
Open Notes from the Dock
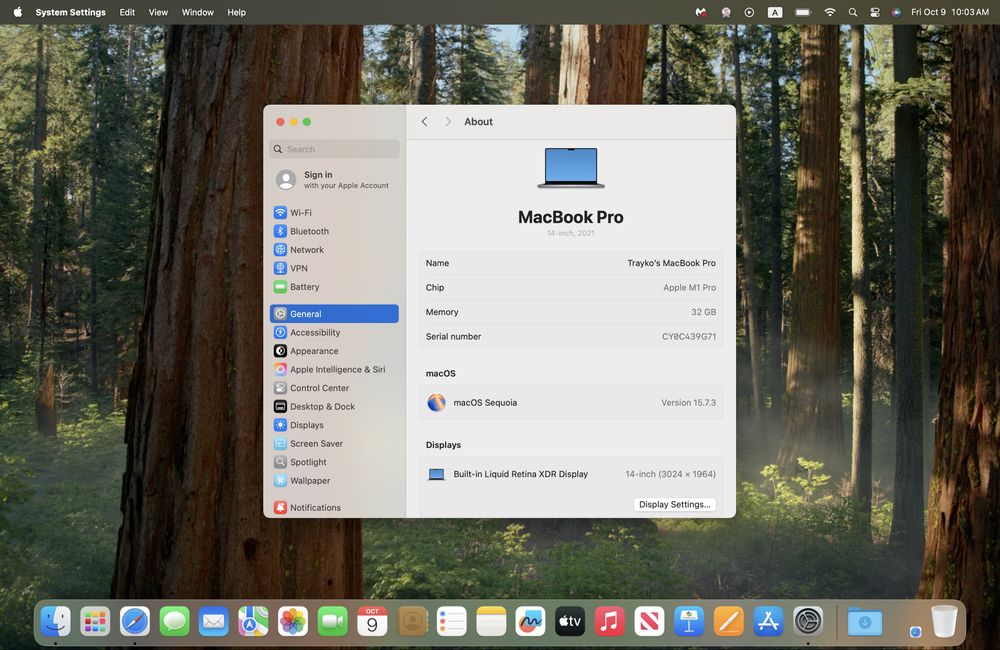(x=491, y=621)
